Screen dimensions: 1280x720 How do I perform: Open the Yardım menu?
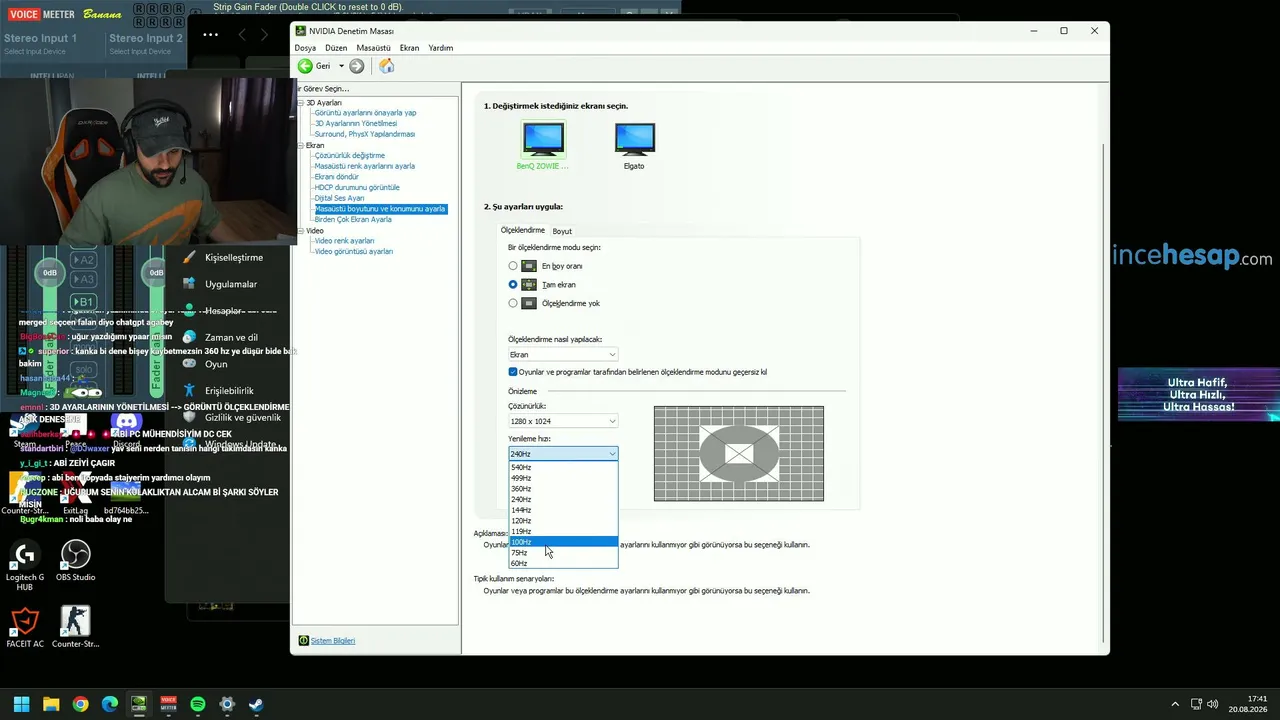[440, 48]
